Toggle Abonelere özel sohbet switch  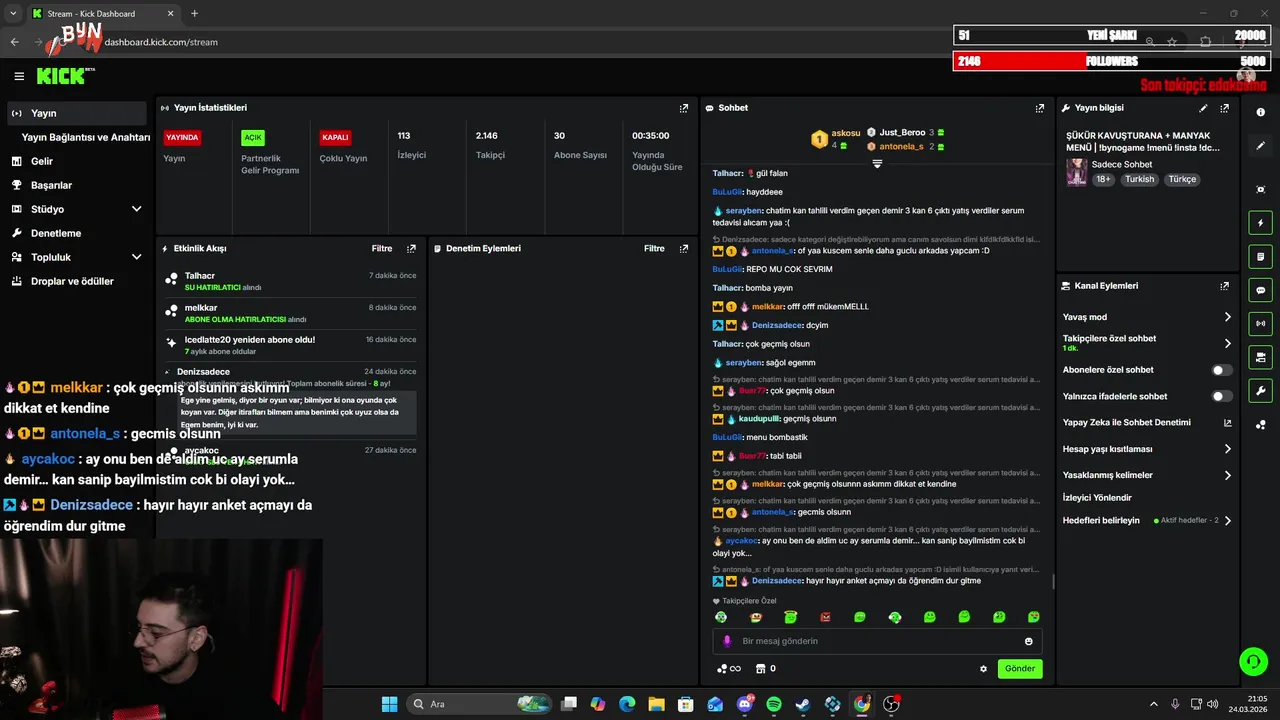pos(1222,370)
